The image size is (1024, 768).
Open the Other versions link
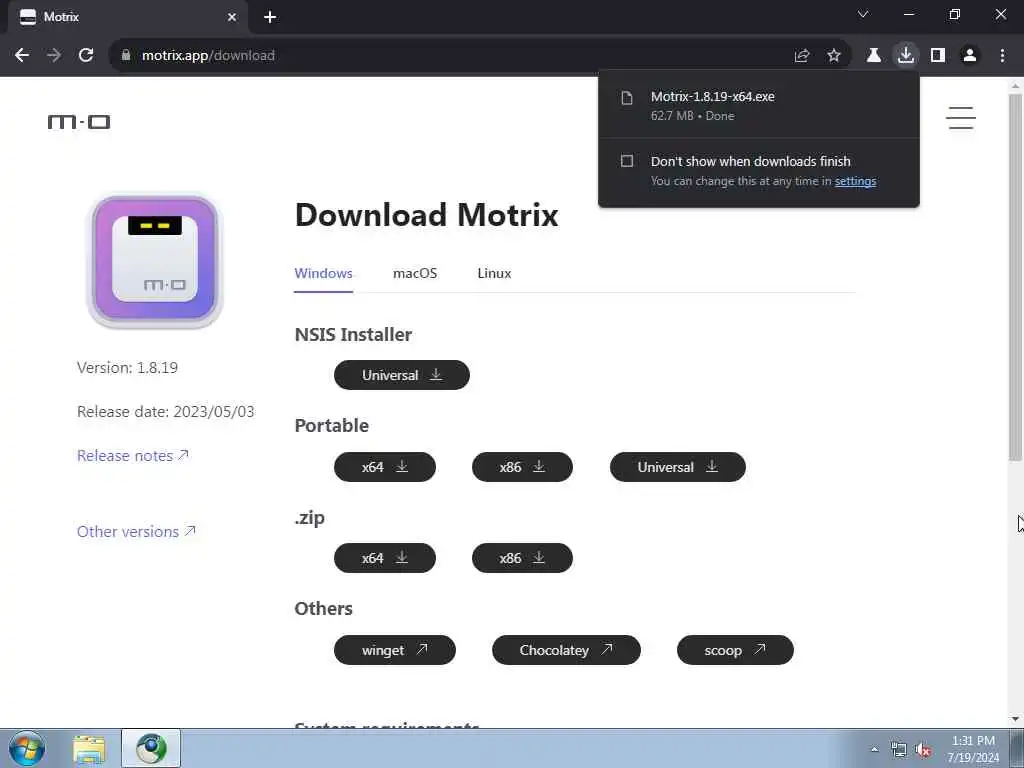coord(136,532)
